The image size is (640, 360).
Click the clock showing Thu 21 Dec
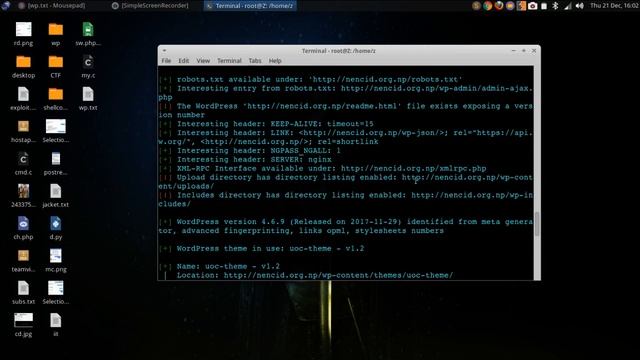(x=614, y=6)
